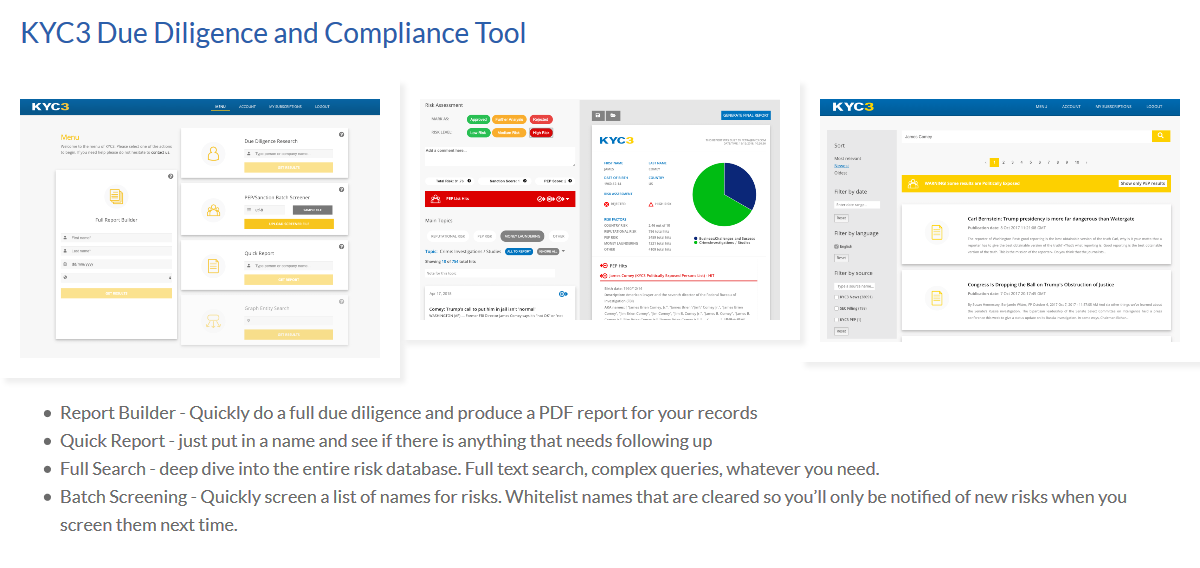Viewport: 1200px width, 568px height.
Task: Click the red PEP Hits icon in the report
Action: pos(603,265)
